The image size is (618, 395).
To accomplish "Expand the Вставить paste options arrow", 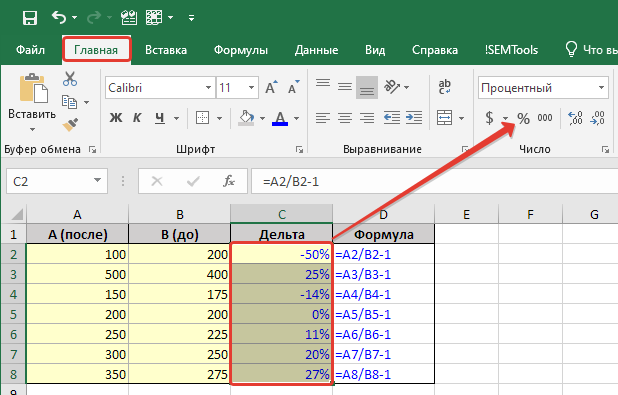I will click(32, 129).
